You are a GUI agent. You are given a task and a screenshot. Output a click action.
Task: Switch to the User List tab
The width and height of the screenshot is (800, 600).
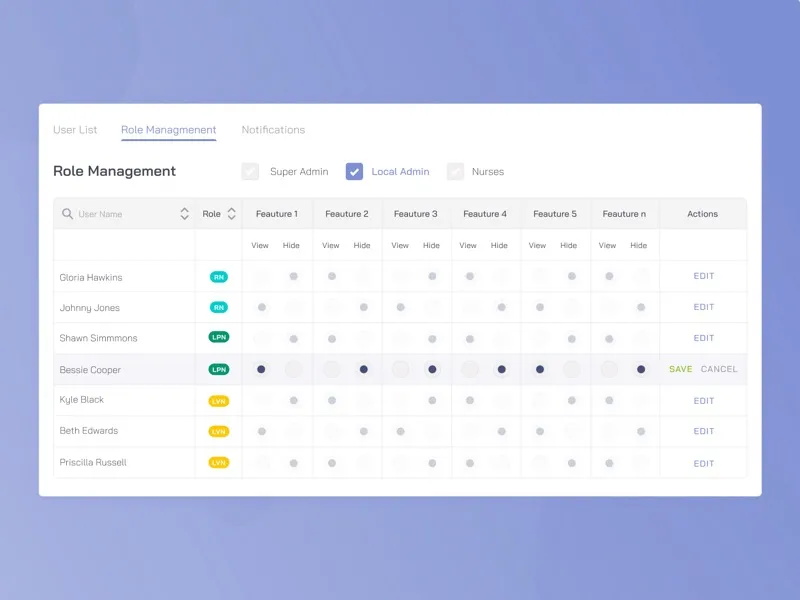[x=75, y=130]
